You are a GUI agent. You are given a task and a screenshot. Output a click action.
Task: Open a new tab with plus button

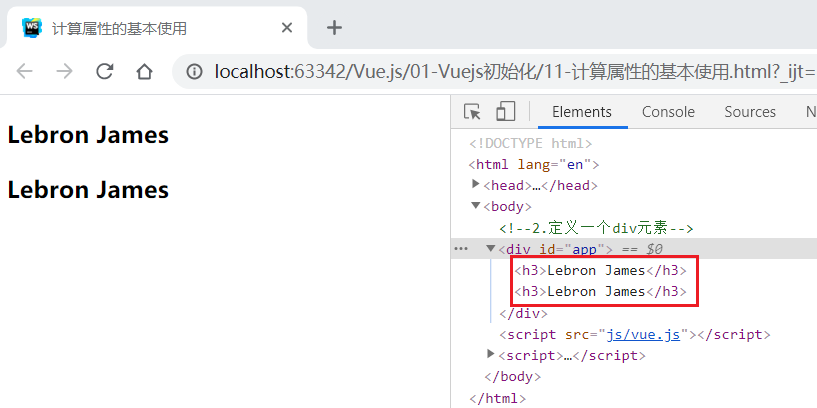pos(334,27)
